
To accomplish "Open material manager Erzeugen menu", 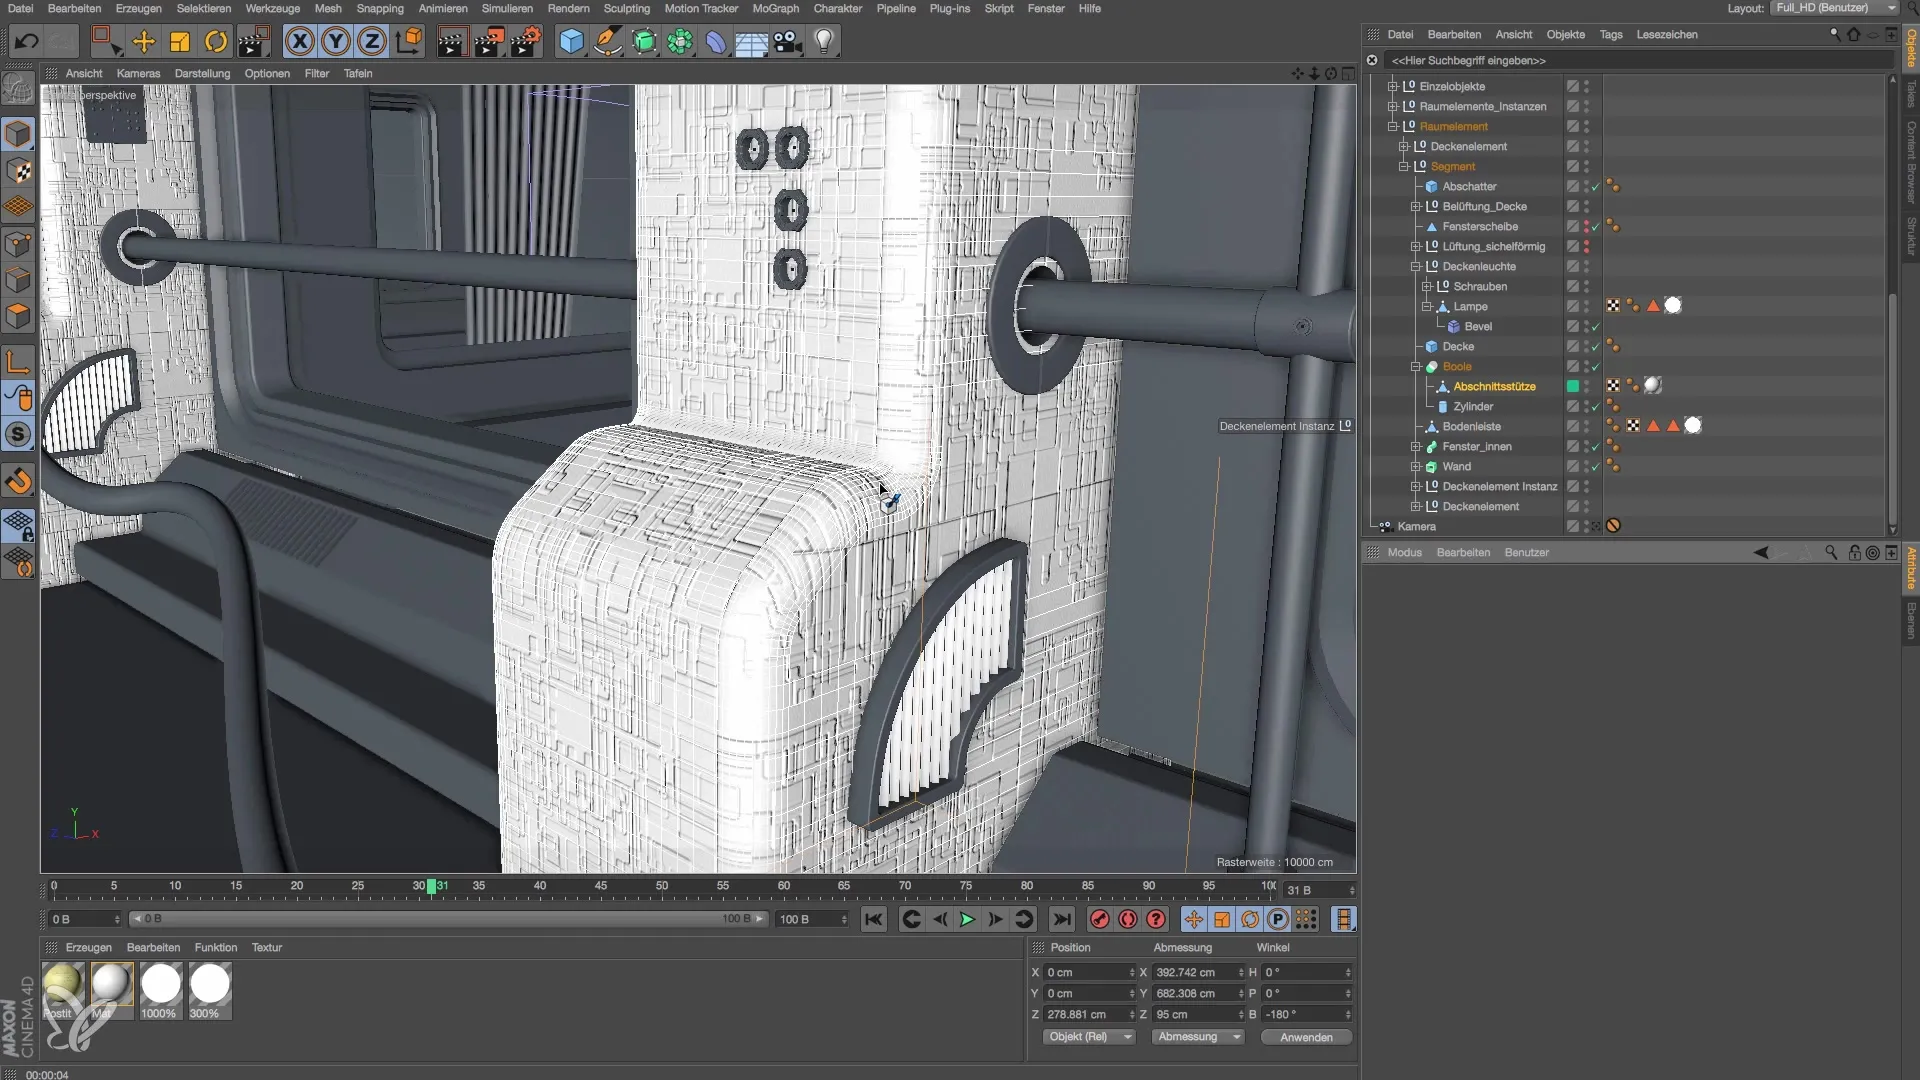I will 88,947.
